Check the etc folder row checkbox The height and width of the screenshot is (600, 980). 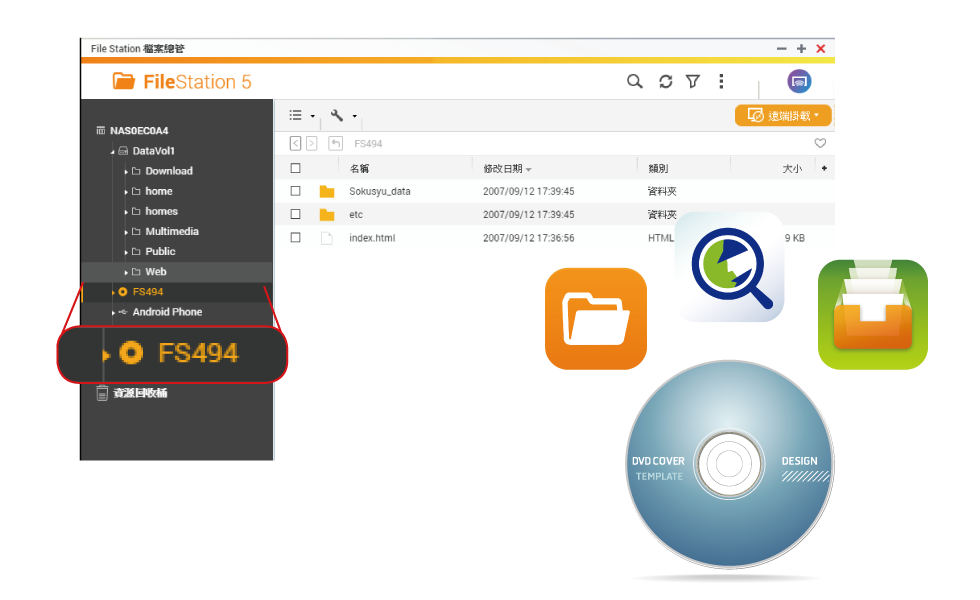coord(296,214)
